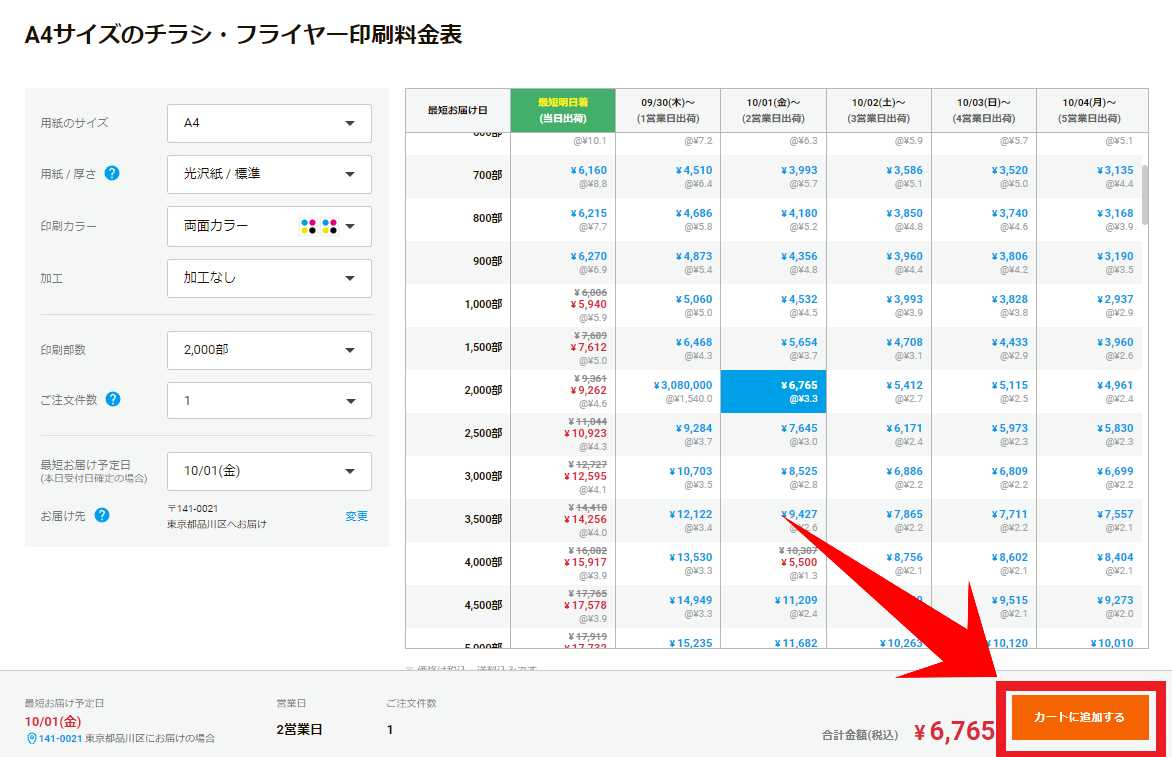Viewport: 1172px width, 757px height.
Task: Select the 10/04(月) delivery column header
Action: click(1089, 109)
